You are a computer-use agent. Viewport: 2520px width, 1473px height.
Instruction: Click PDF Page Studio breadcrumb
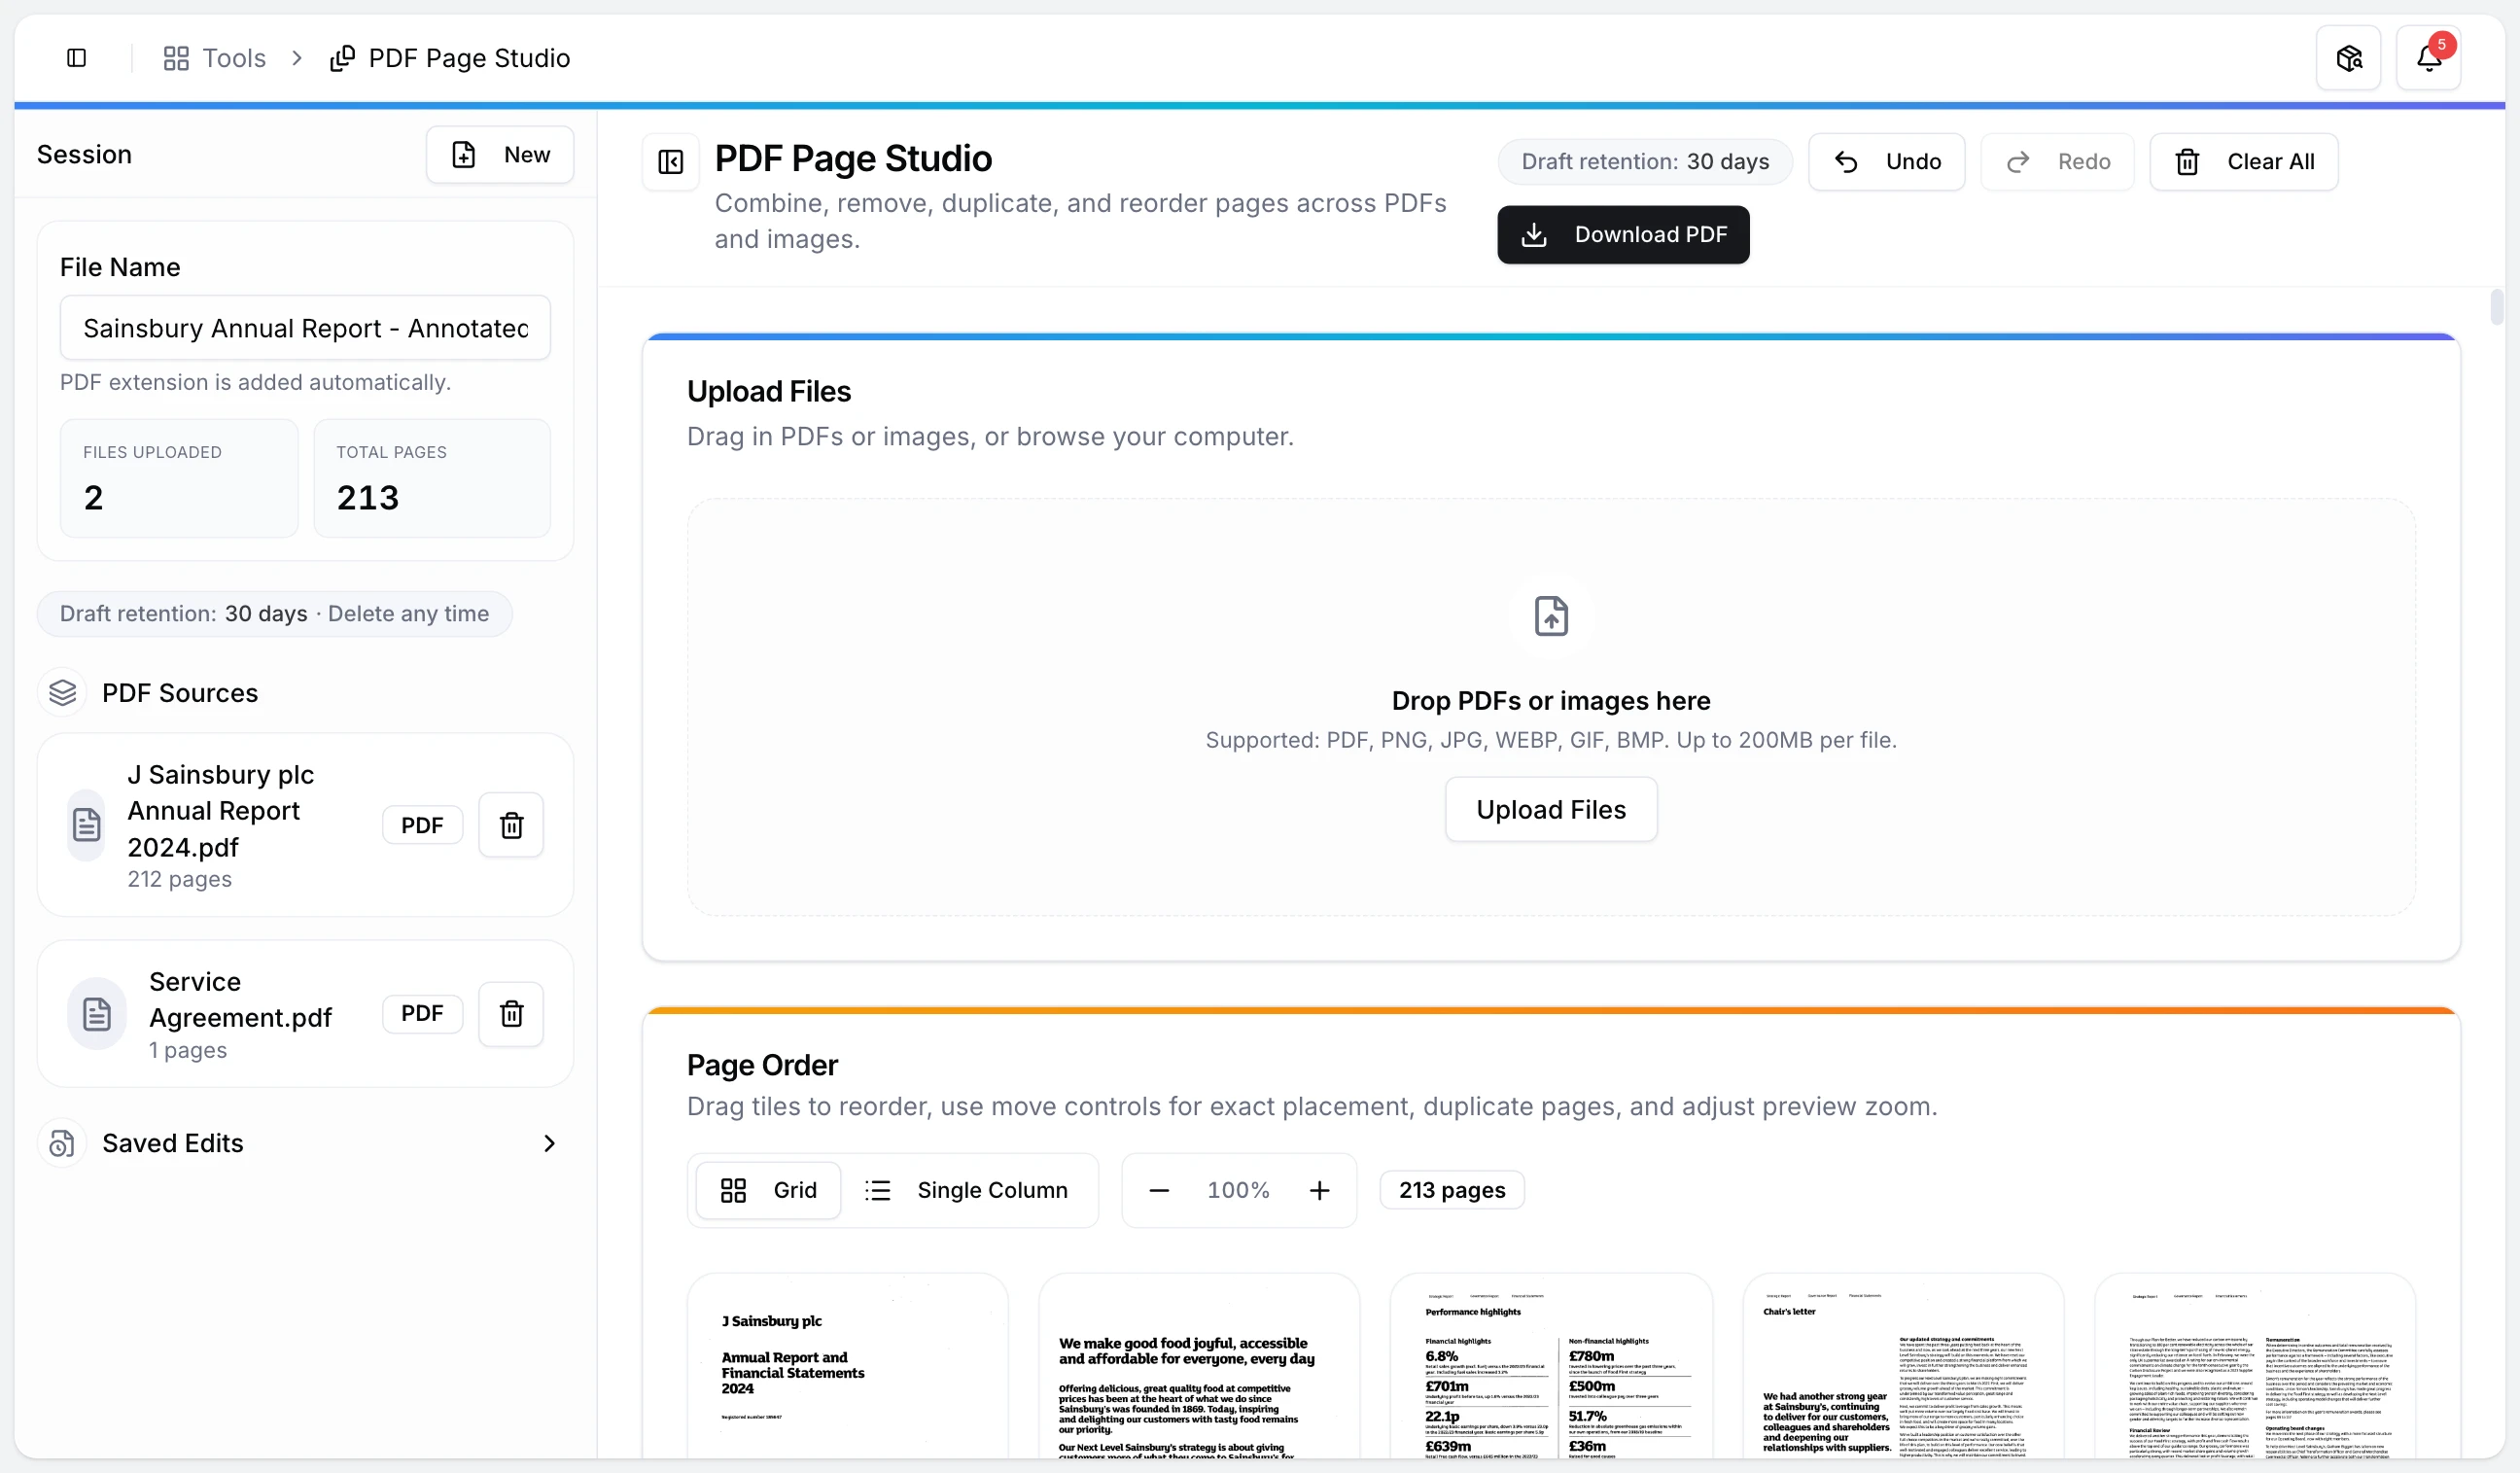coord(450,58)
